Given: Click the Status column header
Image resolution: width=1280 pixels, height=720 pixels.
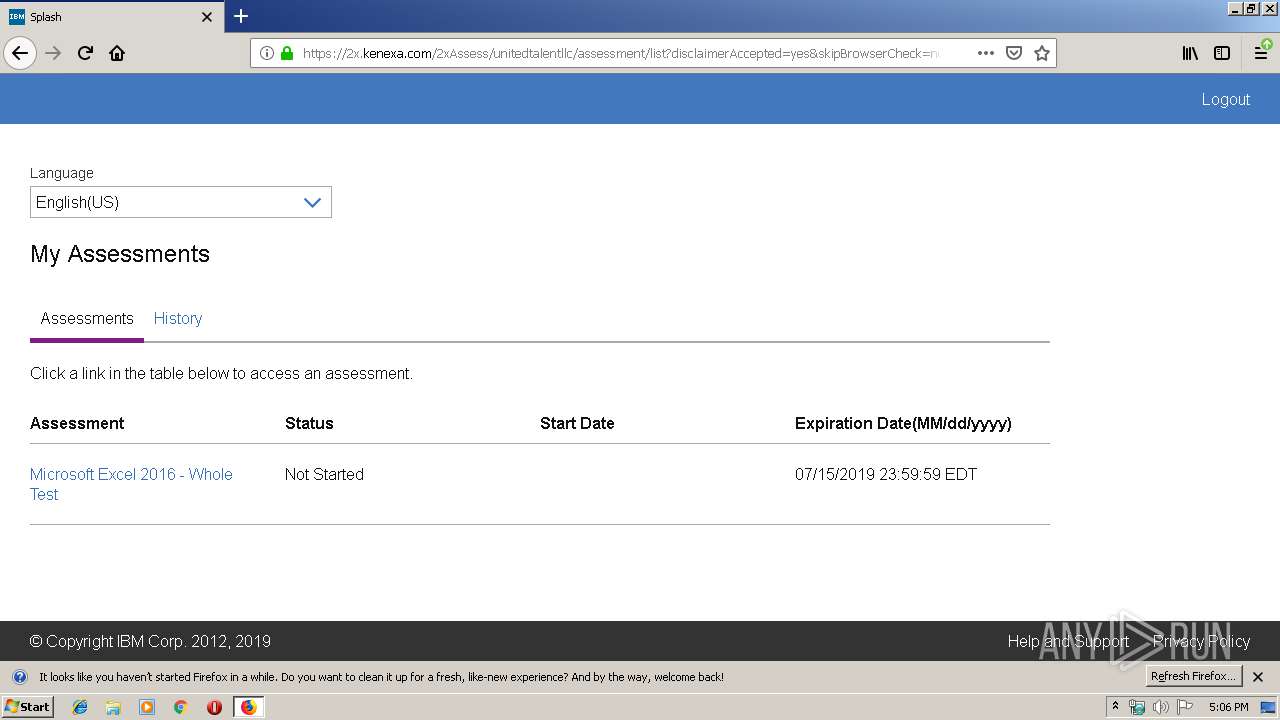Looking at the screenshot, I should [309, 423].
